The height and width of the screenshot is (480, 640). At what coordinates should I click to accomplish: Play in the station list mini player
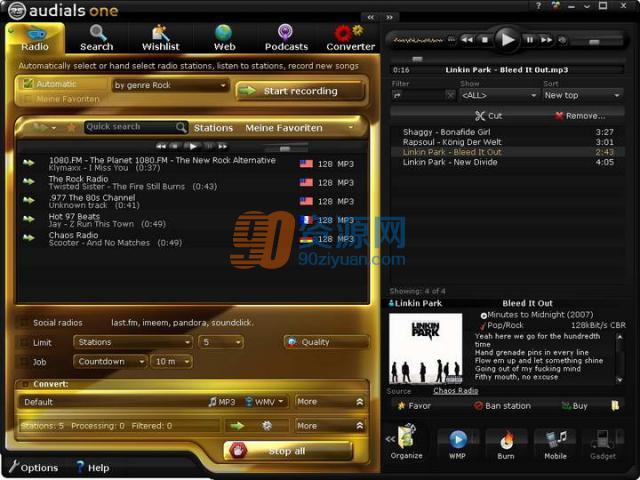[193, 146]
